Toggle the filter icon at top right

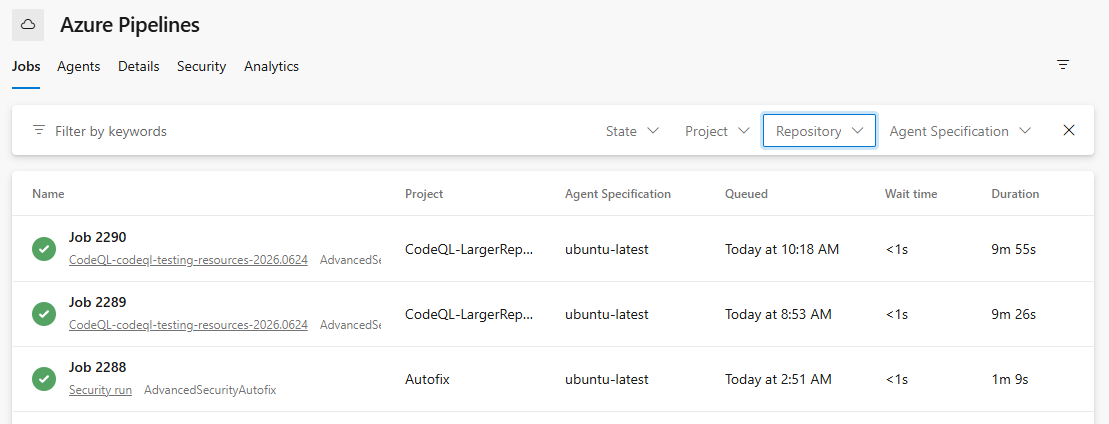(1062, 64)
